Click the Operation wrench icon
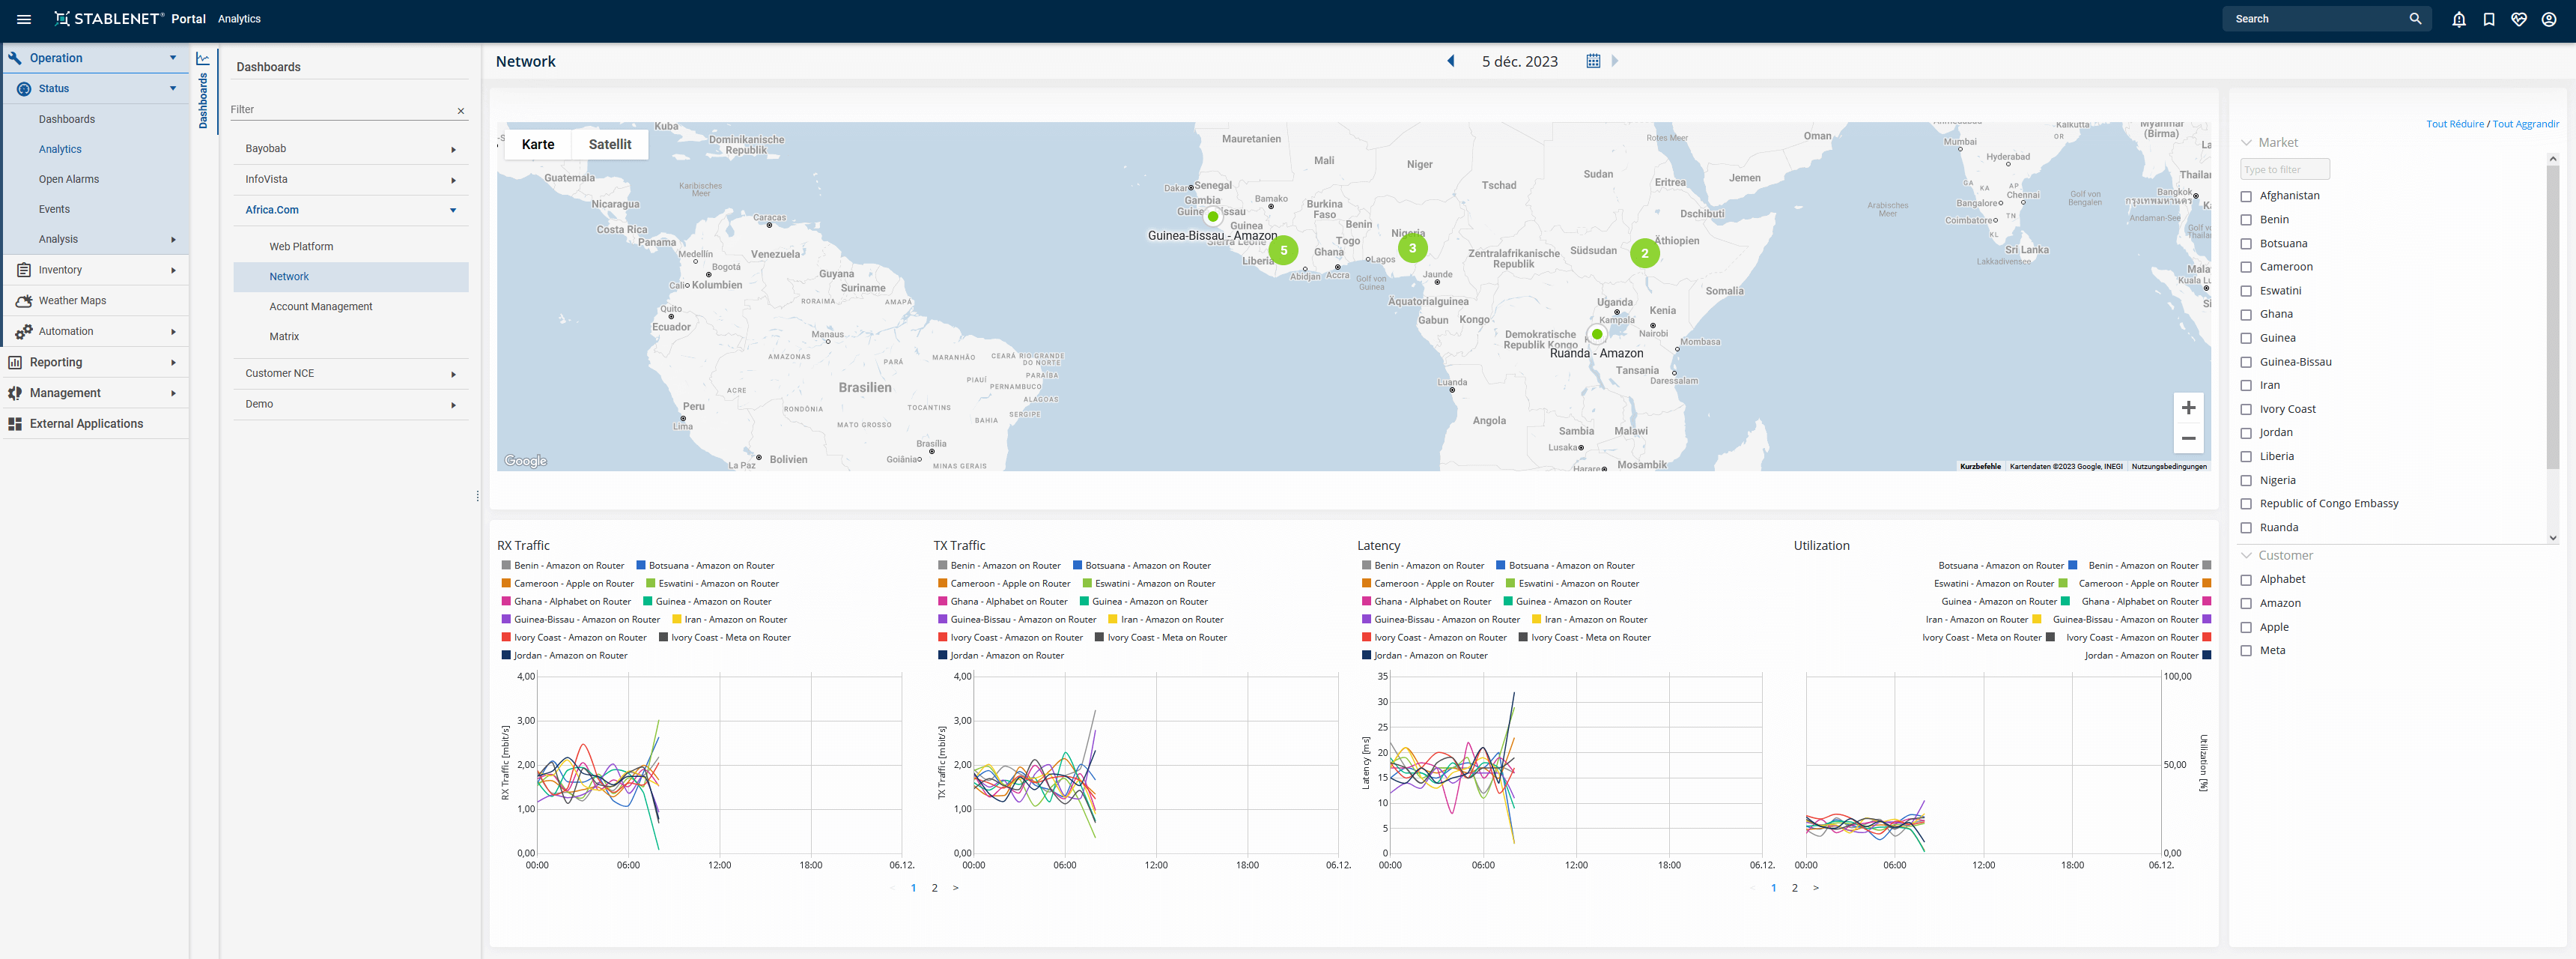 15,58
